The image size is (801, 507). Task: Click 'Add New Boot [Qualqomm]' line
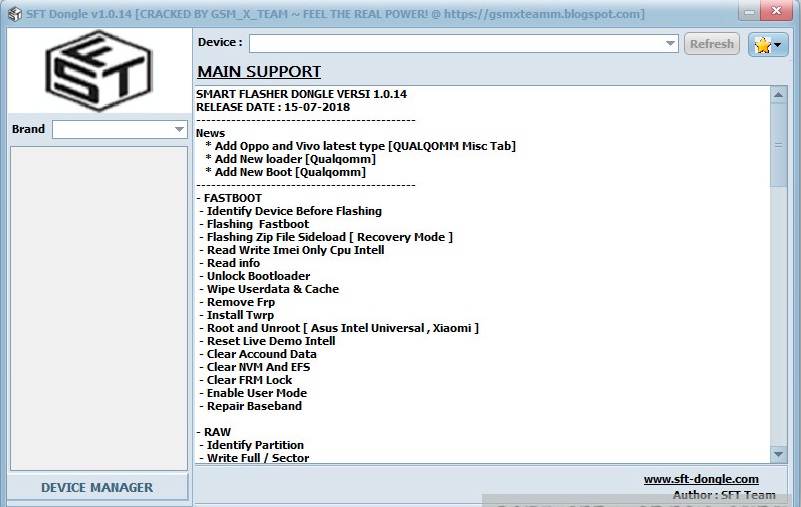tap(286, 172)
